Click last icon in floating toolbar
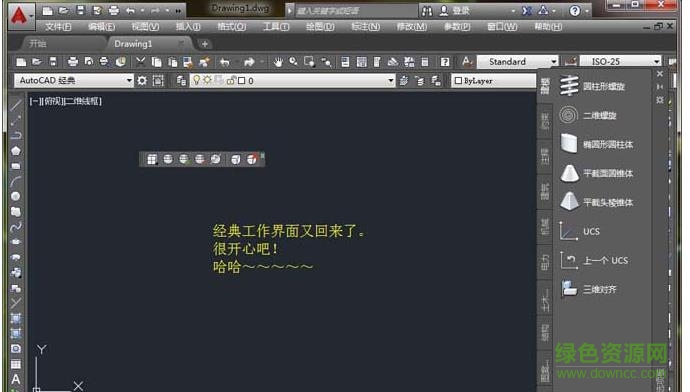The image size is (690, 392). (x=251, y=159)
